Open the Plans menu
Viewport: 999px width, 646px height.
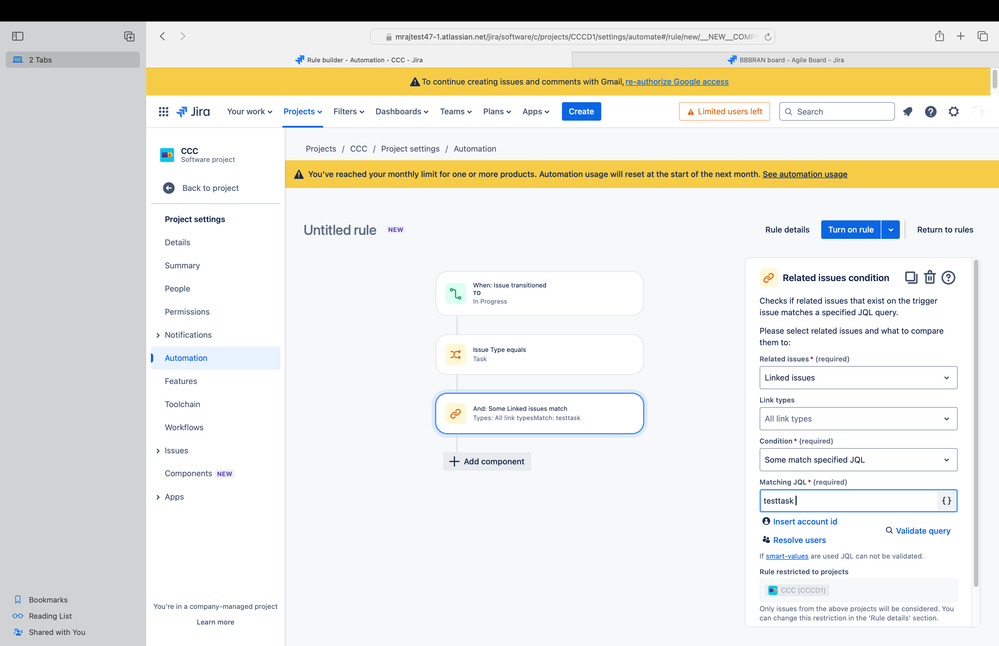pos(497,111)
